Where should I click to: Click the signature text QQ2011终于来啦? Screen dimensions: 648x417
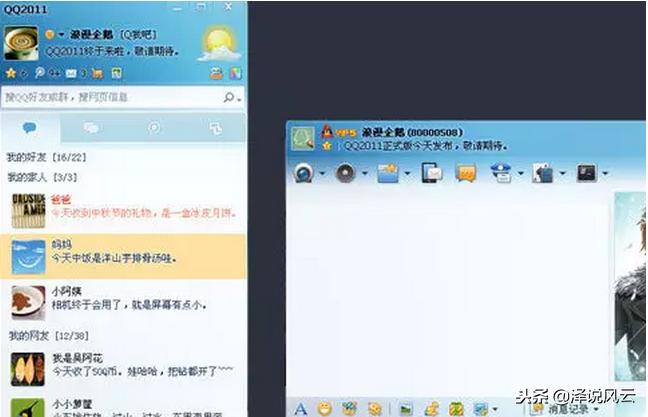(x=112, y=51)
